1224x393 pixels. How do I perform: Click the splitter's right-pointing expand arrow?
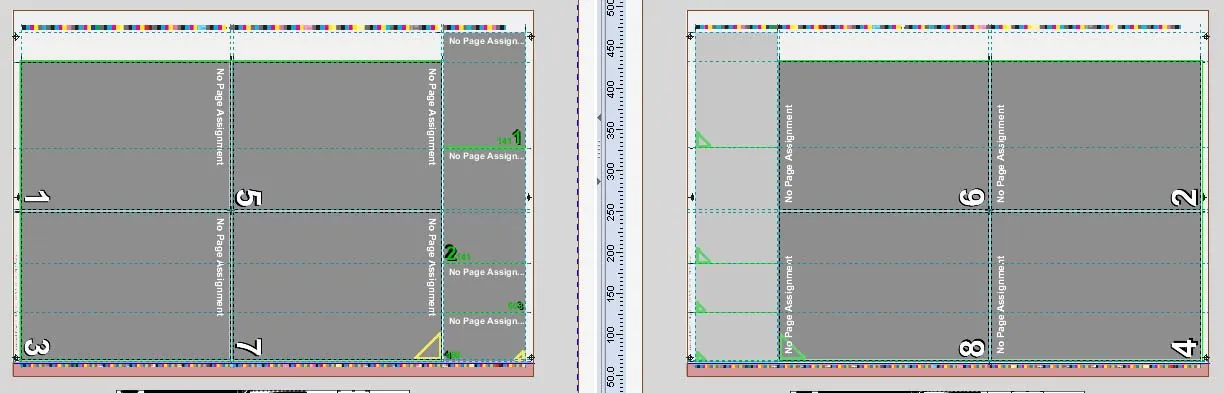point(600,181)
